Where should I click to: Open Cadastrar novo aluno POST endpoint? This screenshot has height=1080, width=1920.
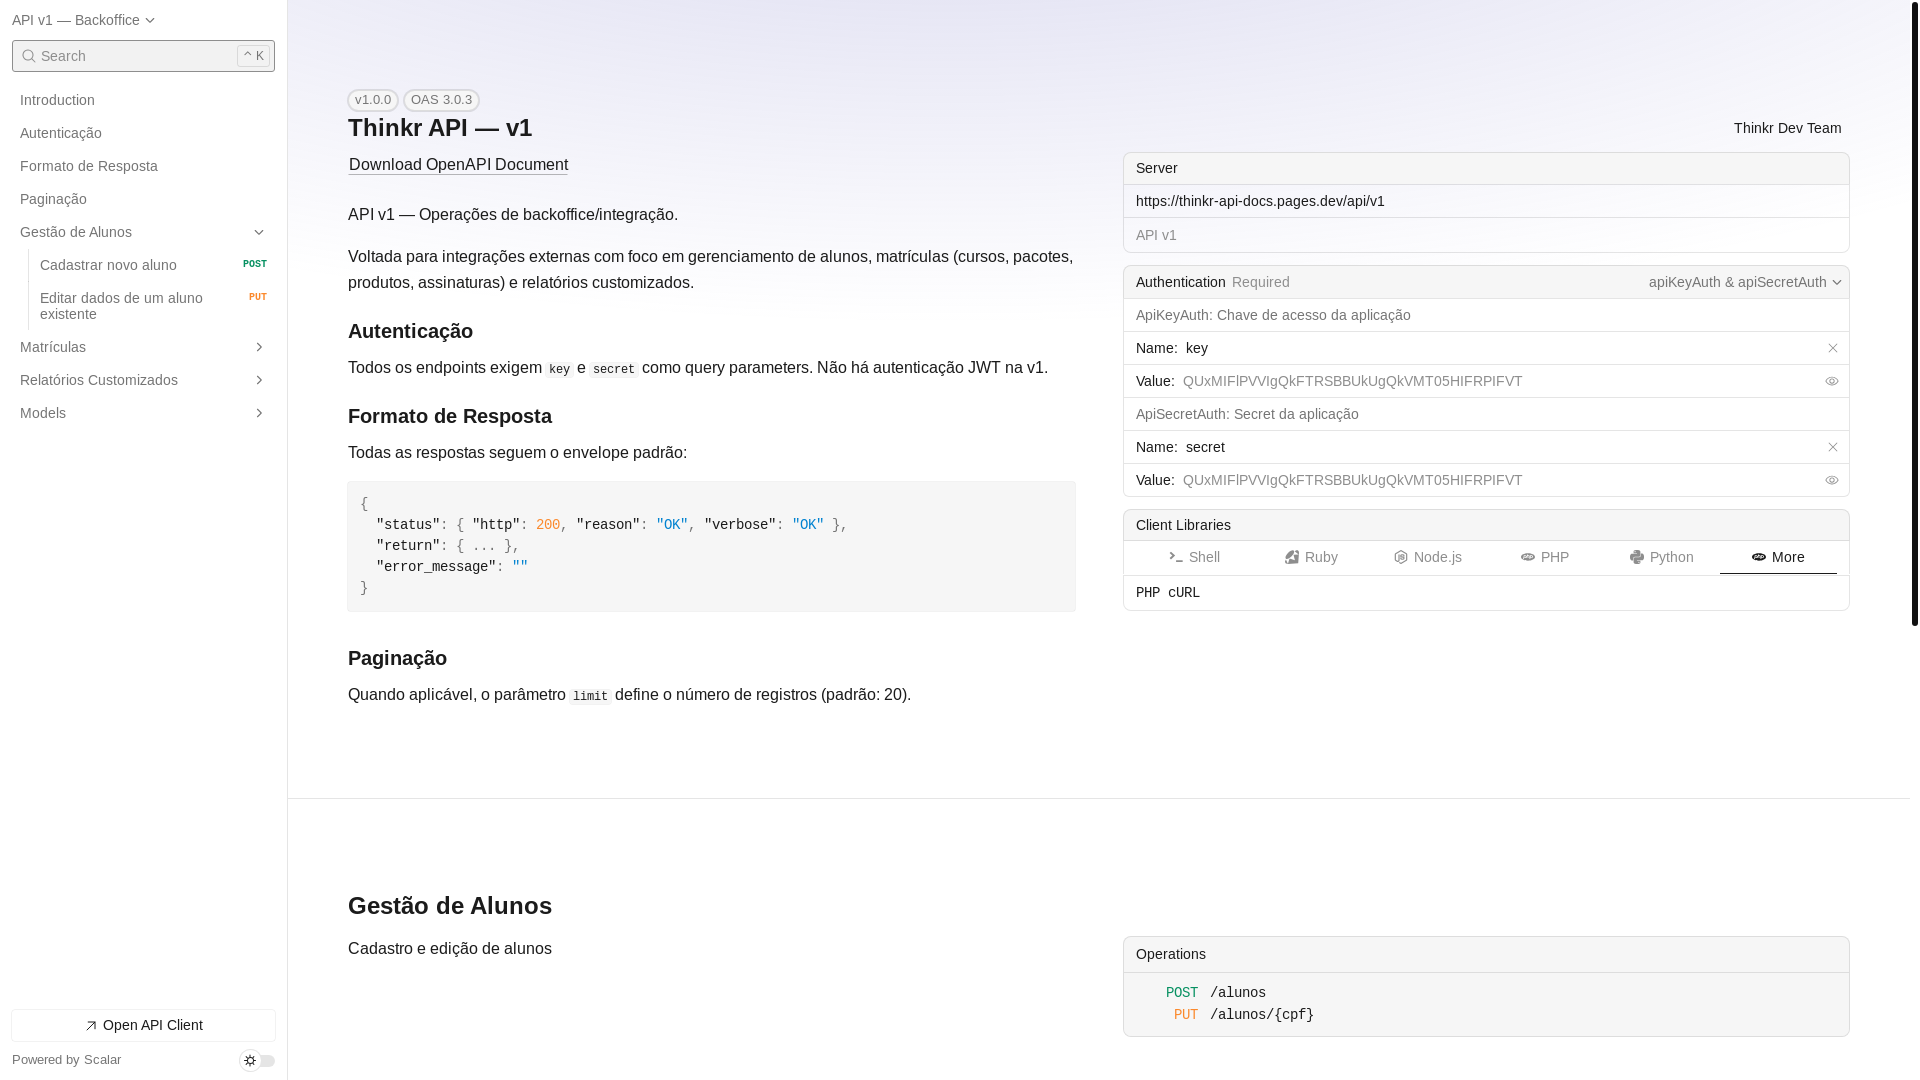153,265
